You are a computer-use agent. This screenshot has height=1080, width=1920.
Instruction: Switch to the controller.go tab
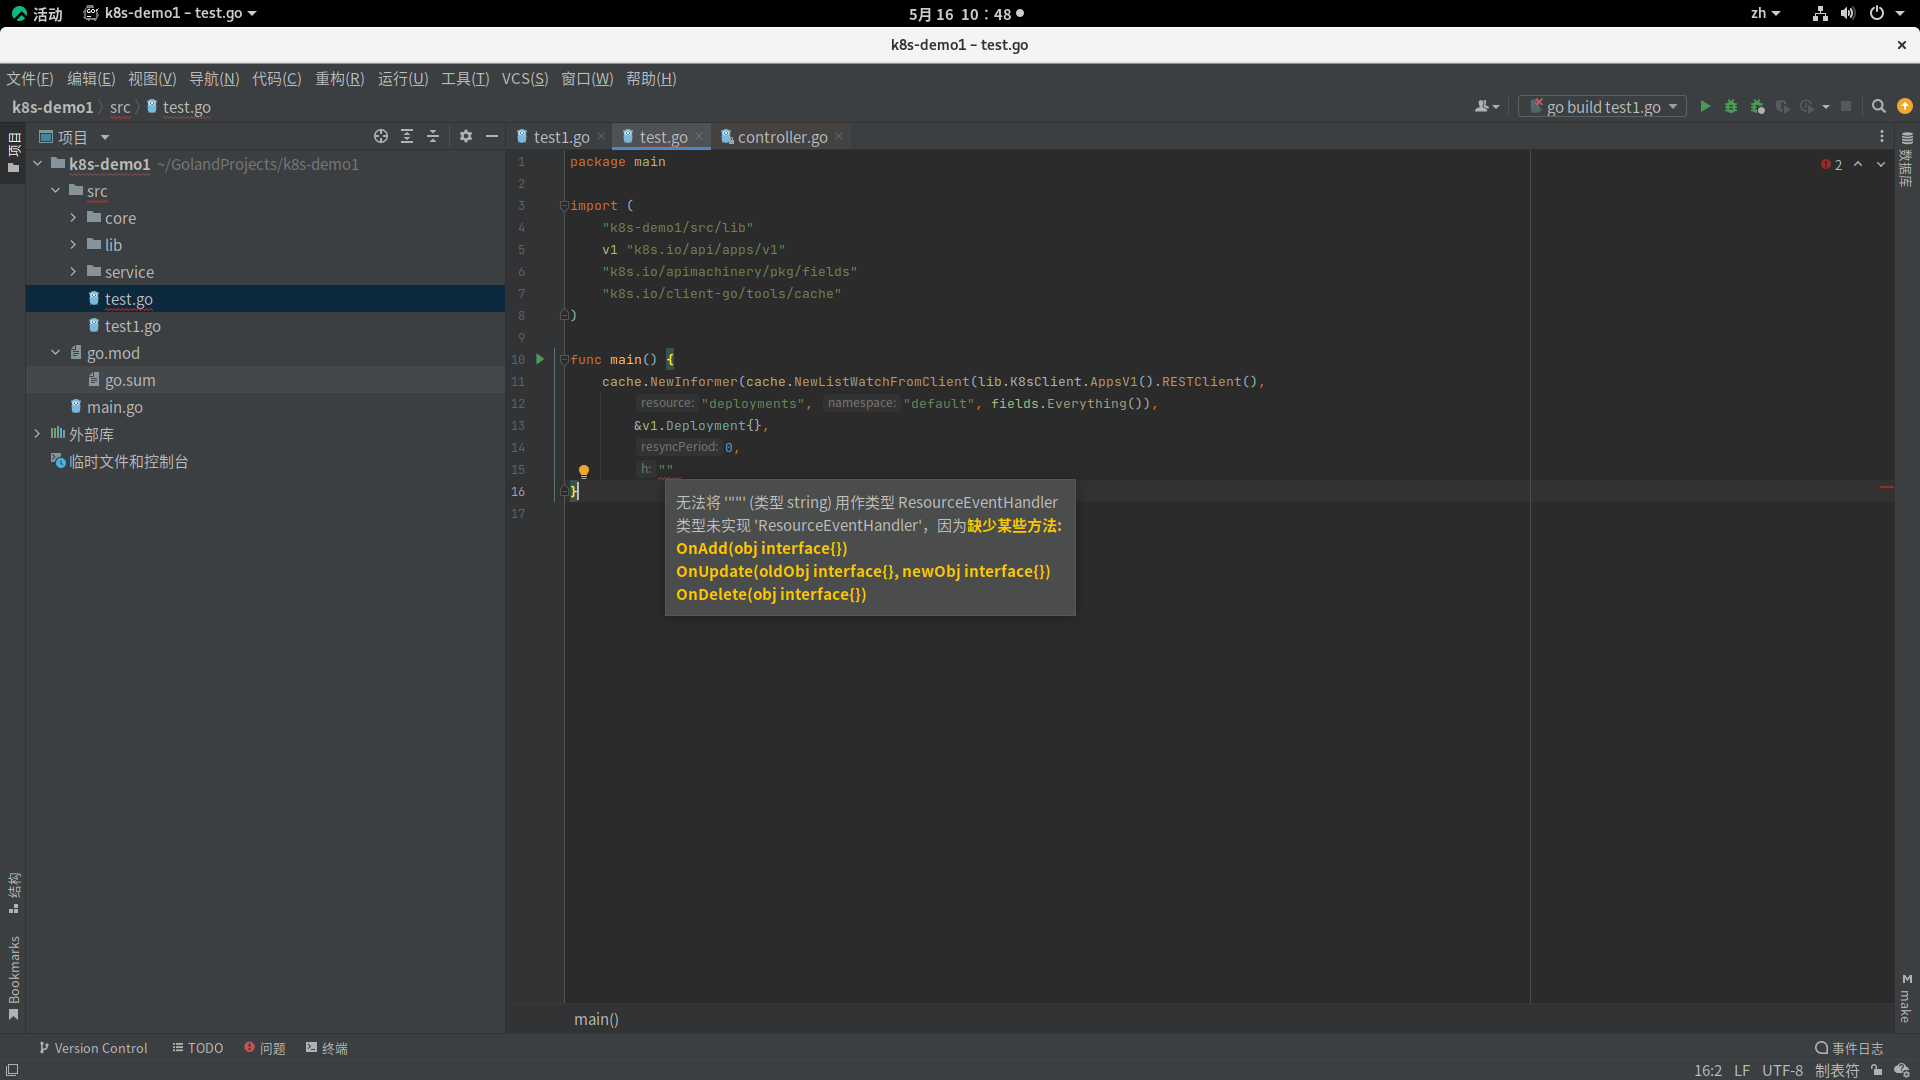(781, 137)
